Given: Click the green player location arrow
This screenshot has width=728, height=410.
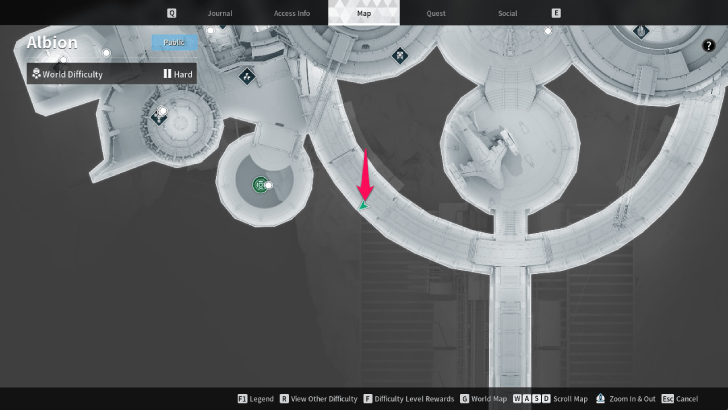Looking at the screenshot, I should pyautogui.click(x=363, y=205).
